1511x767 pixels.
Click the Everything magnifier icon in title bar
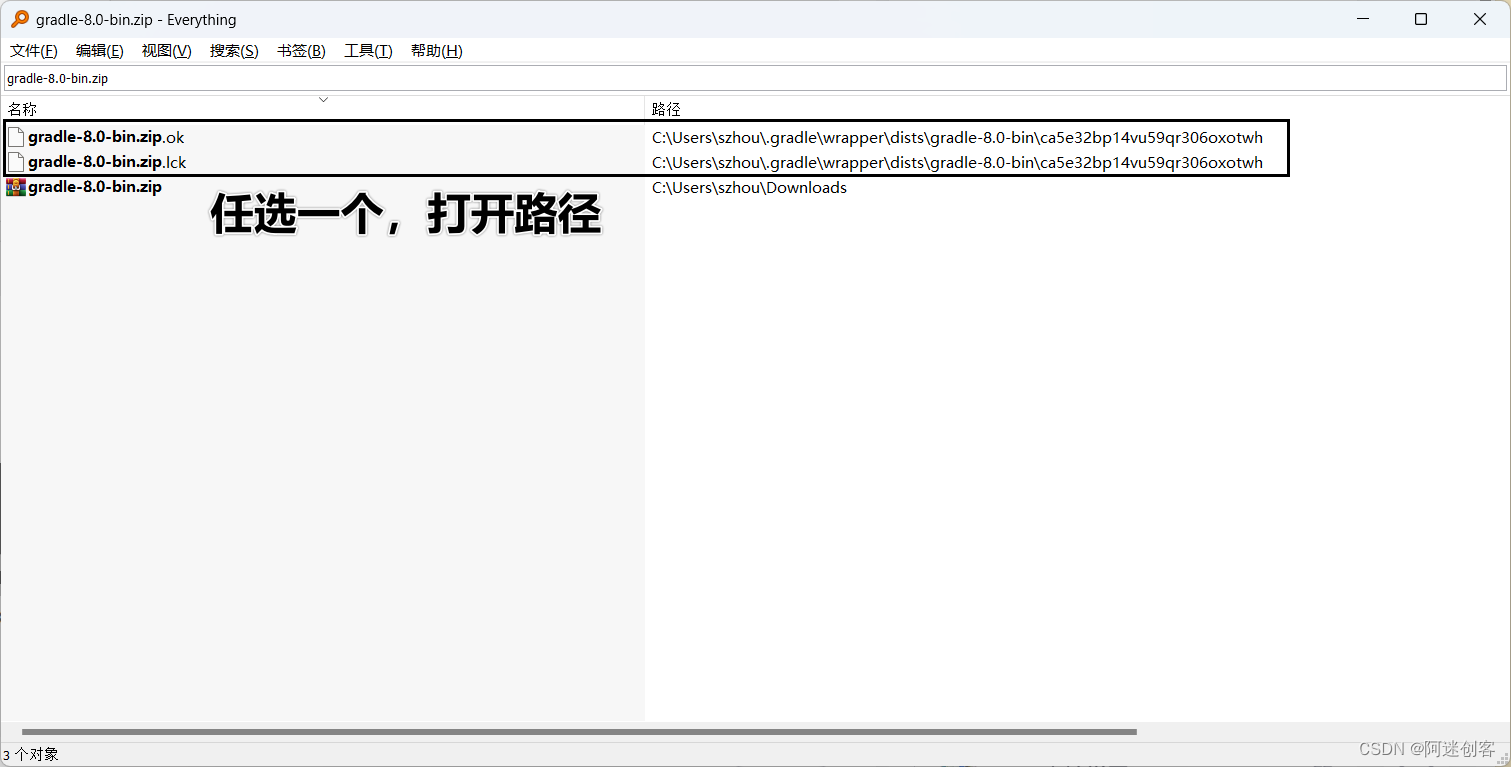point(19,19)
